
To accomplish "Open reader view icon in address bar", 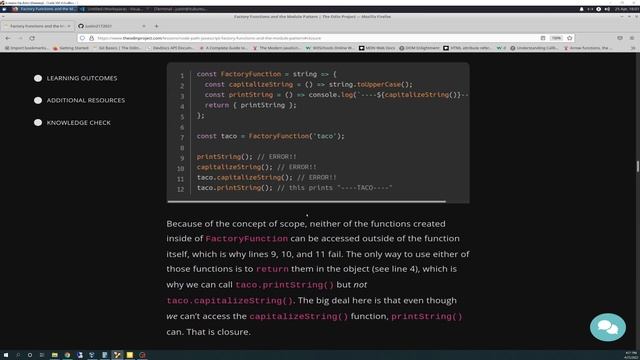I will pos(543,38).
